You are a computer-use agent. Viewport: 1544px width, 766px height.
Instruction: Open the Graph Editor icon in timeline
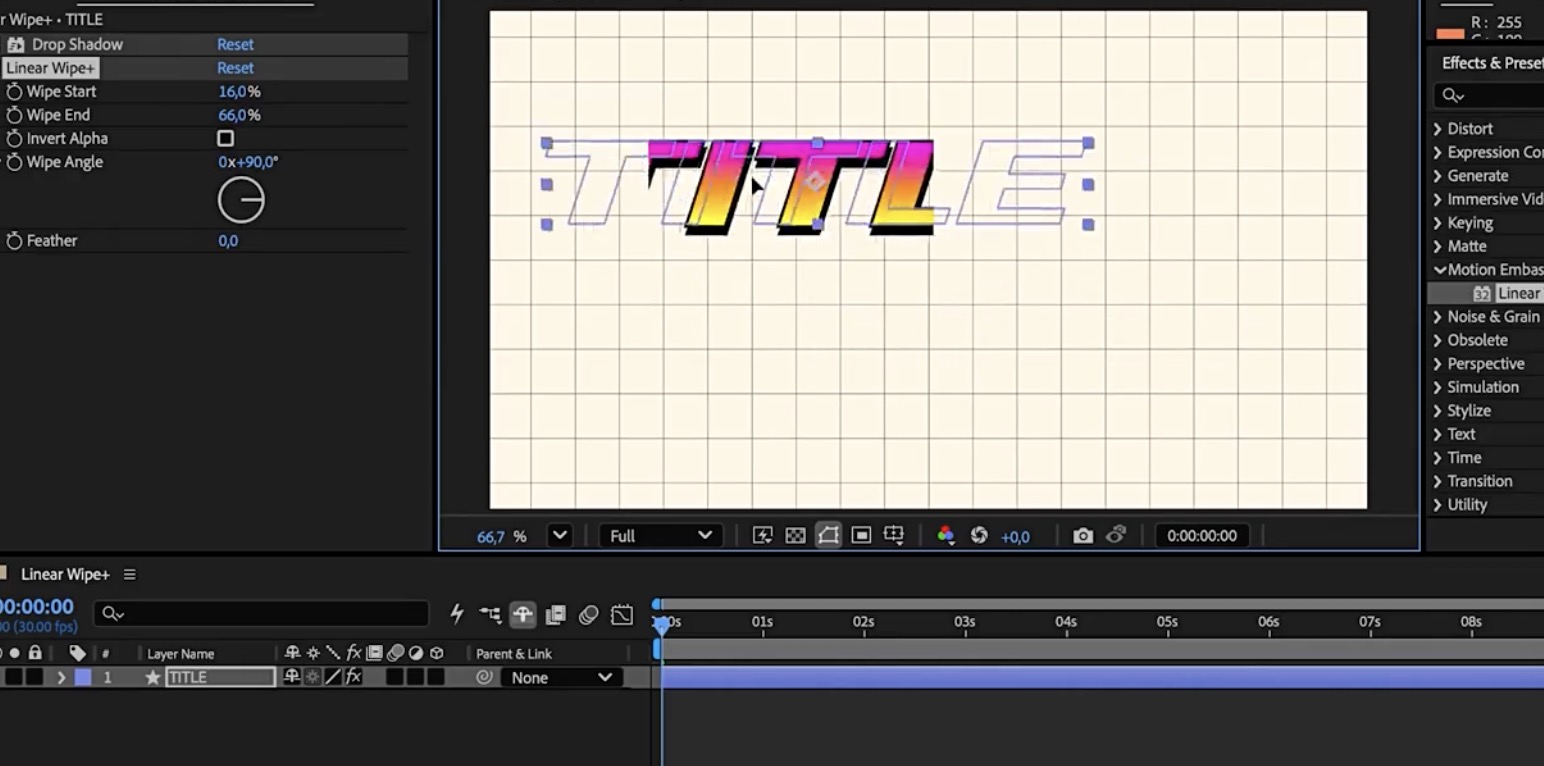click(x=622, y=615)
